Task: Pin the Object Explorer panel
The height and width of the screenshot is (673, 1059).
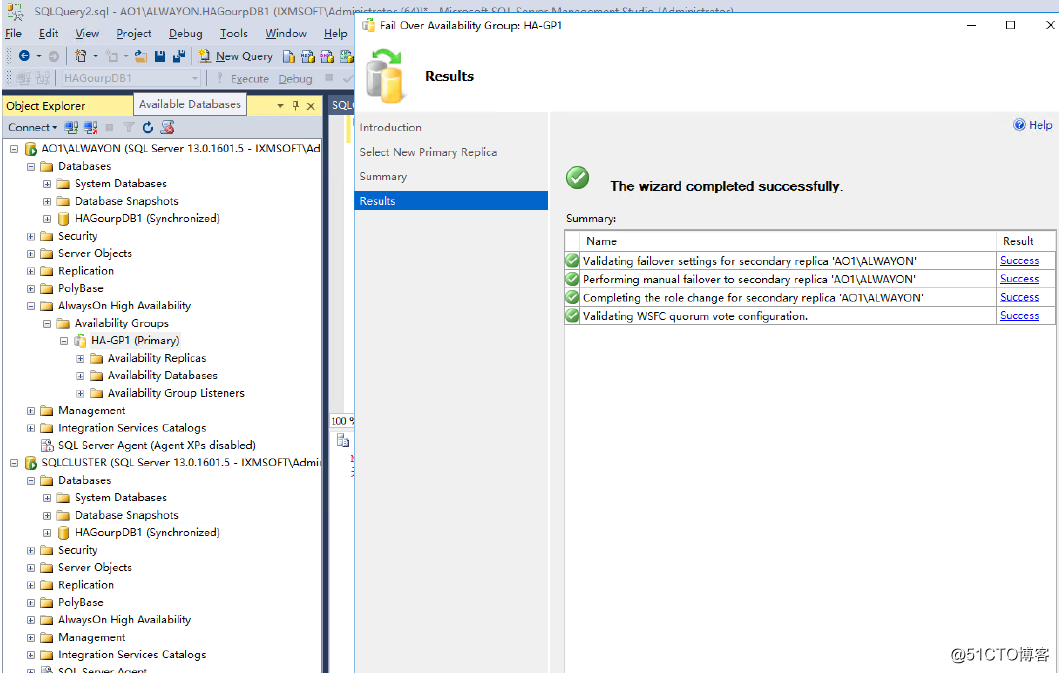Action: click(x=295, y=105)
